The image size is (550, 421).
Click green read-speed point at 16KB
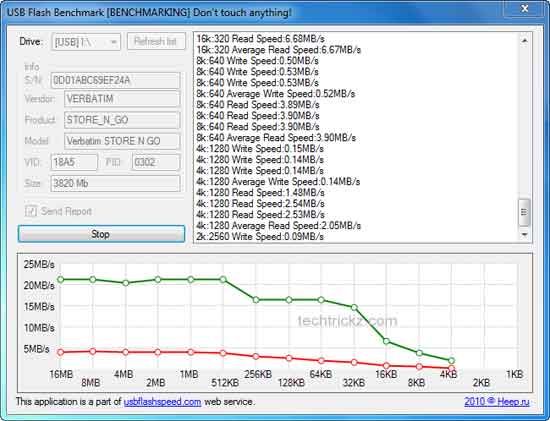pyautogui.click(x=386, y=341)
